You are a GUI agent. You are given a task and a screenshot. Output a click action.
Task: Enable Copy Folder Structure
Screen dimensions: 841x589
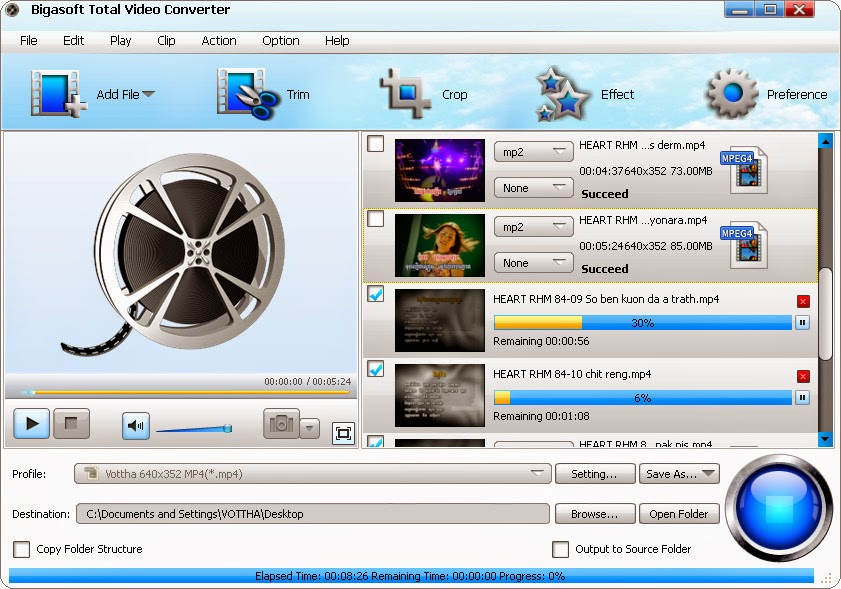tap(21, 549)
